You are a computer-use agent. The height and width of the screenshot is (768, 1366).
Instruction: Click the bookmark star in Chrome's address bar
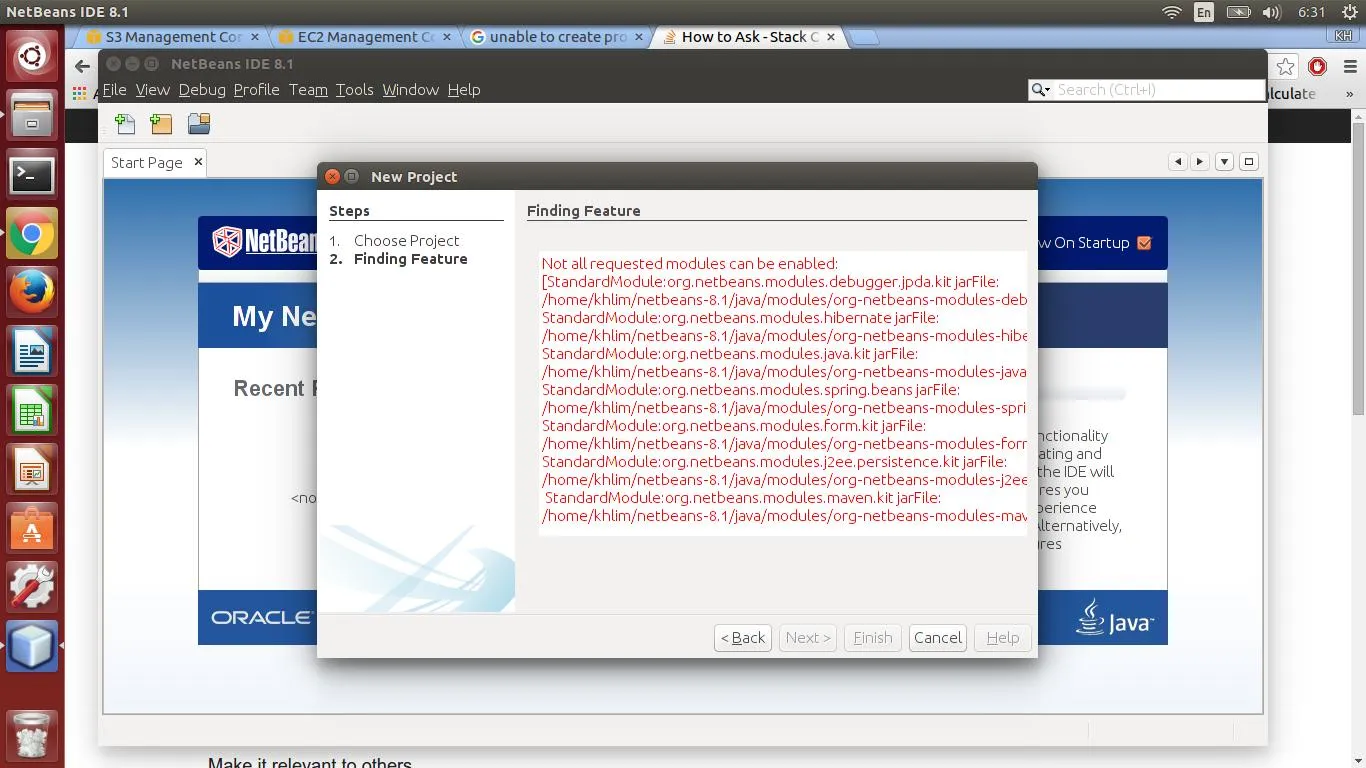[x=1286, y=66]
